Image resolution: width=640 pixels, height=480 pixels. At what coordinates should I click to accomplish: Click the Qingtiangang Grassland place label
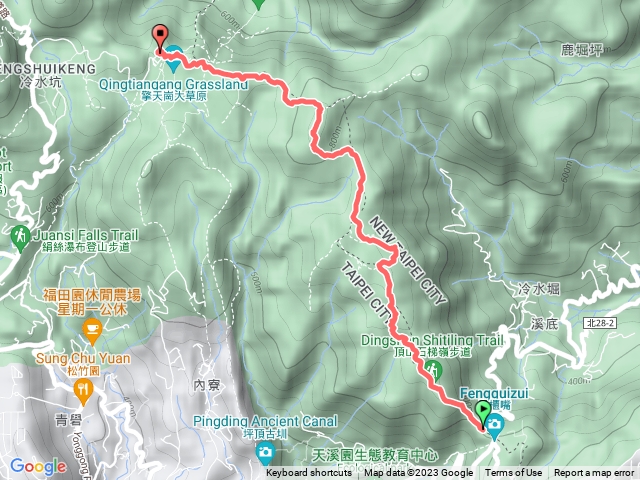point(173,84)
